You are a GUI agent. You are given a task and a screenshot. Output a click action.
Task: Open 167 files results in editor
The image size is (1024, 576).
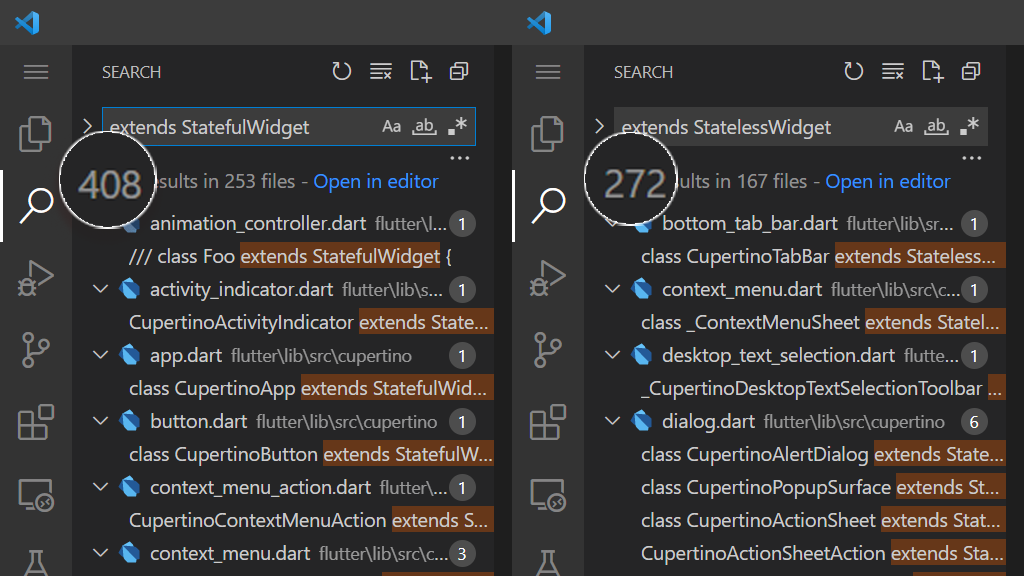click(x=888, y=182)
